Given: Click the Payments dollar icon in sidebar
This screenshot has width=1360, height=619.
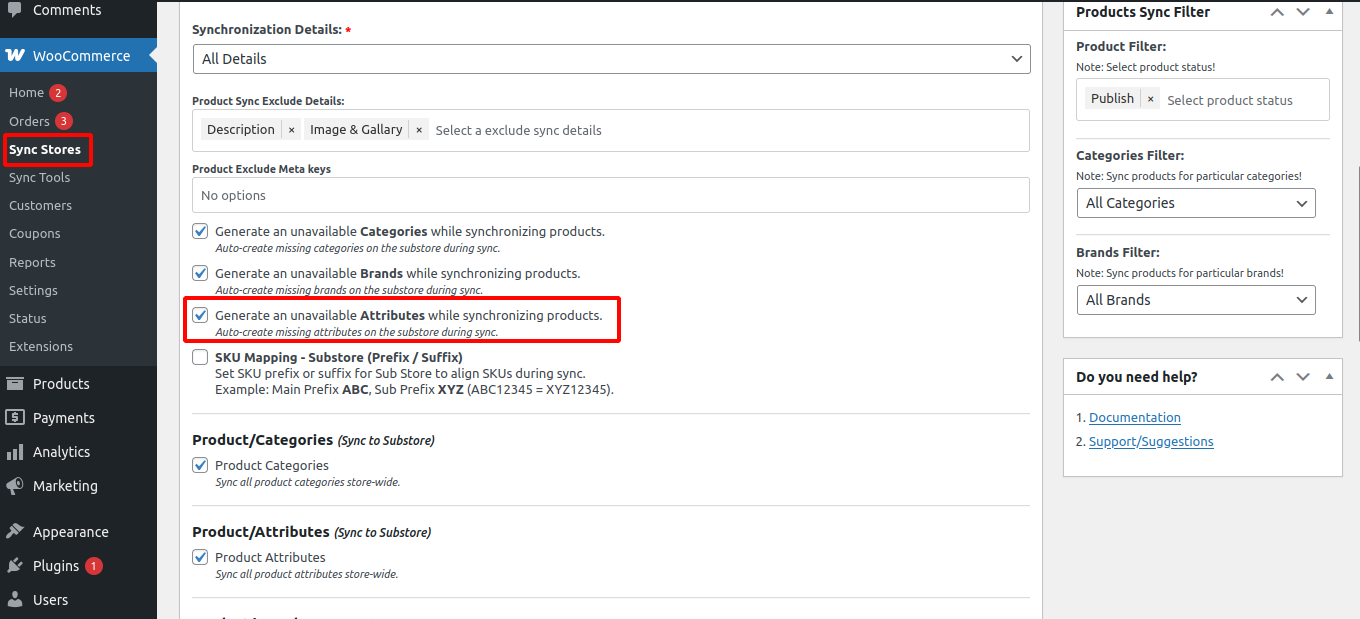Looking at the screenshot, I should click(15, 418).
